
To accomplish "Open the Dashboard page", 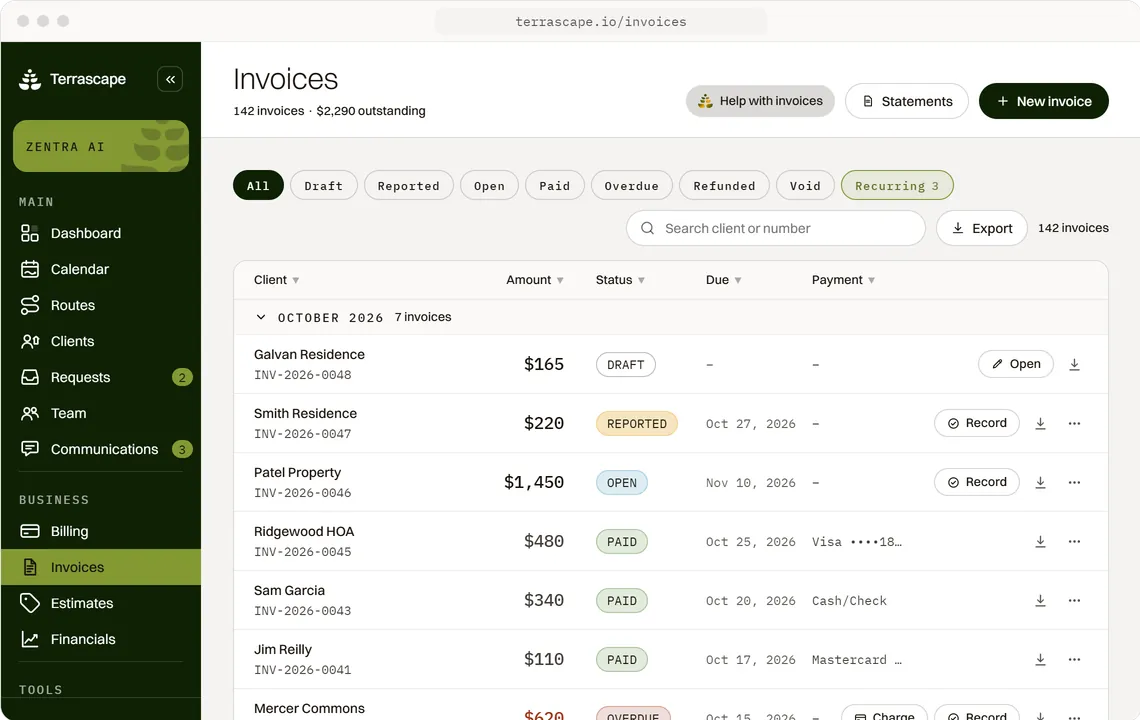I will 101,233.
